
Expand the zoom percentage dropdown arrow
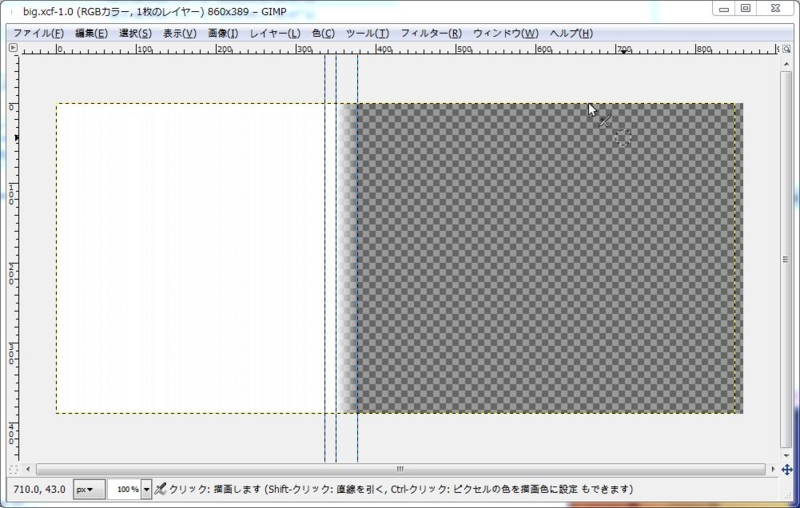[146, 489]
